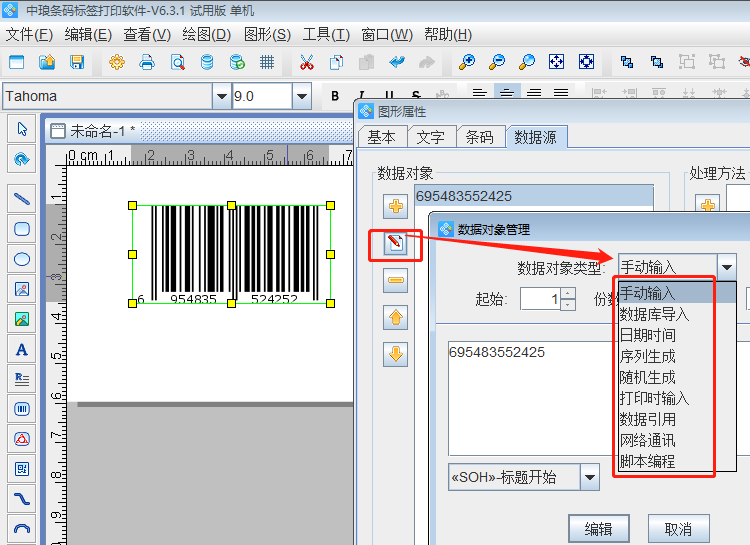
Task: Click the edit data object pencil icon
Action: coord(396,244)
